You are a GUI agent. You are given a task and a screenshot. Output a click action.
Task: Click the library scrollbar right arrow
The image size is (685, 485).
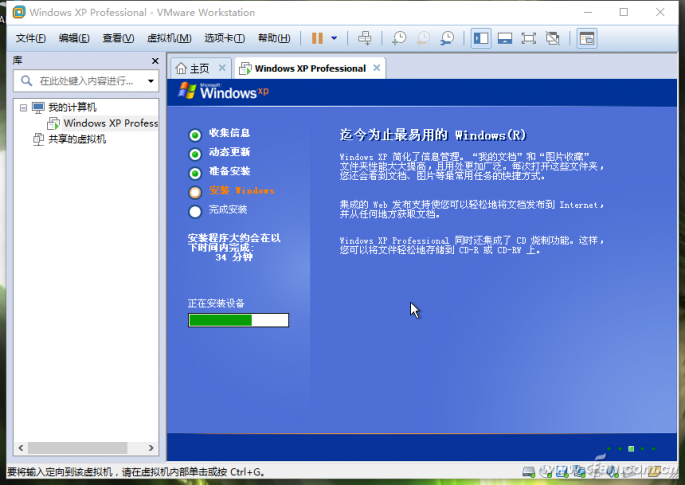(151, 448)
